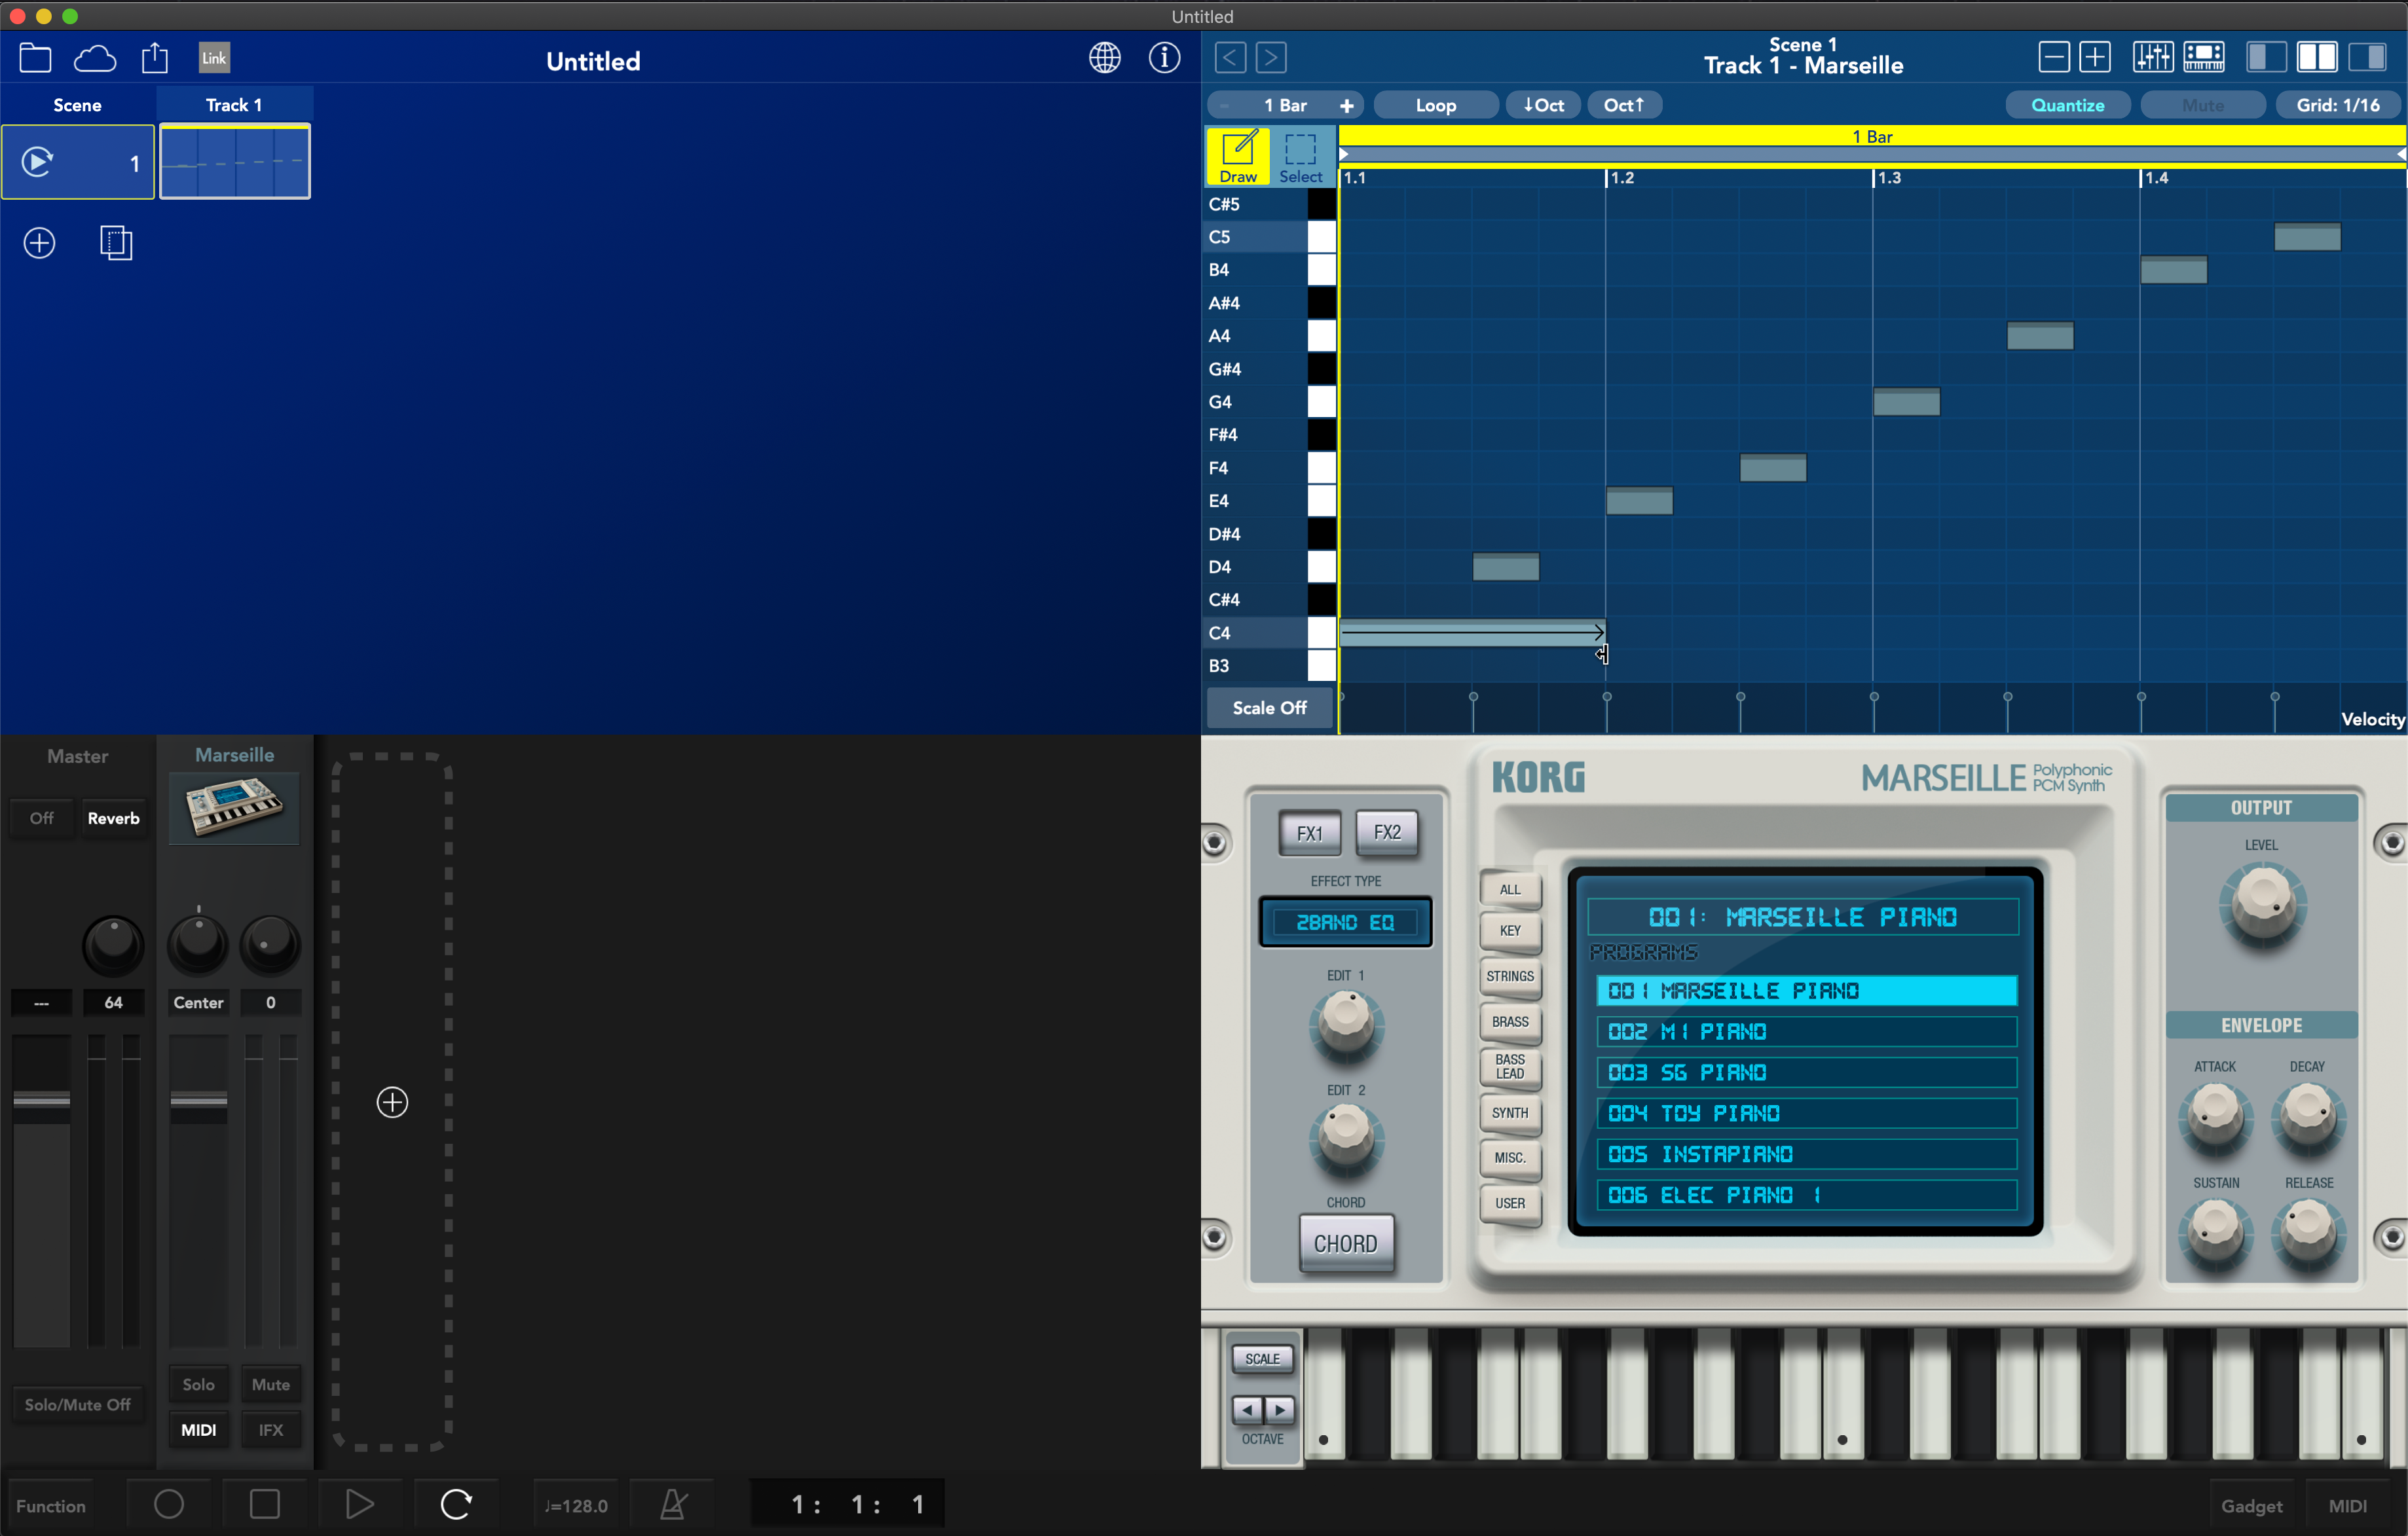Switch to the Gadget tab
The height and width of the screenshot is (1536, 2408).
pyautogui.click(x=2251, y=1505)
